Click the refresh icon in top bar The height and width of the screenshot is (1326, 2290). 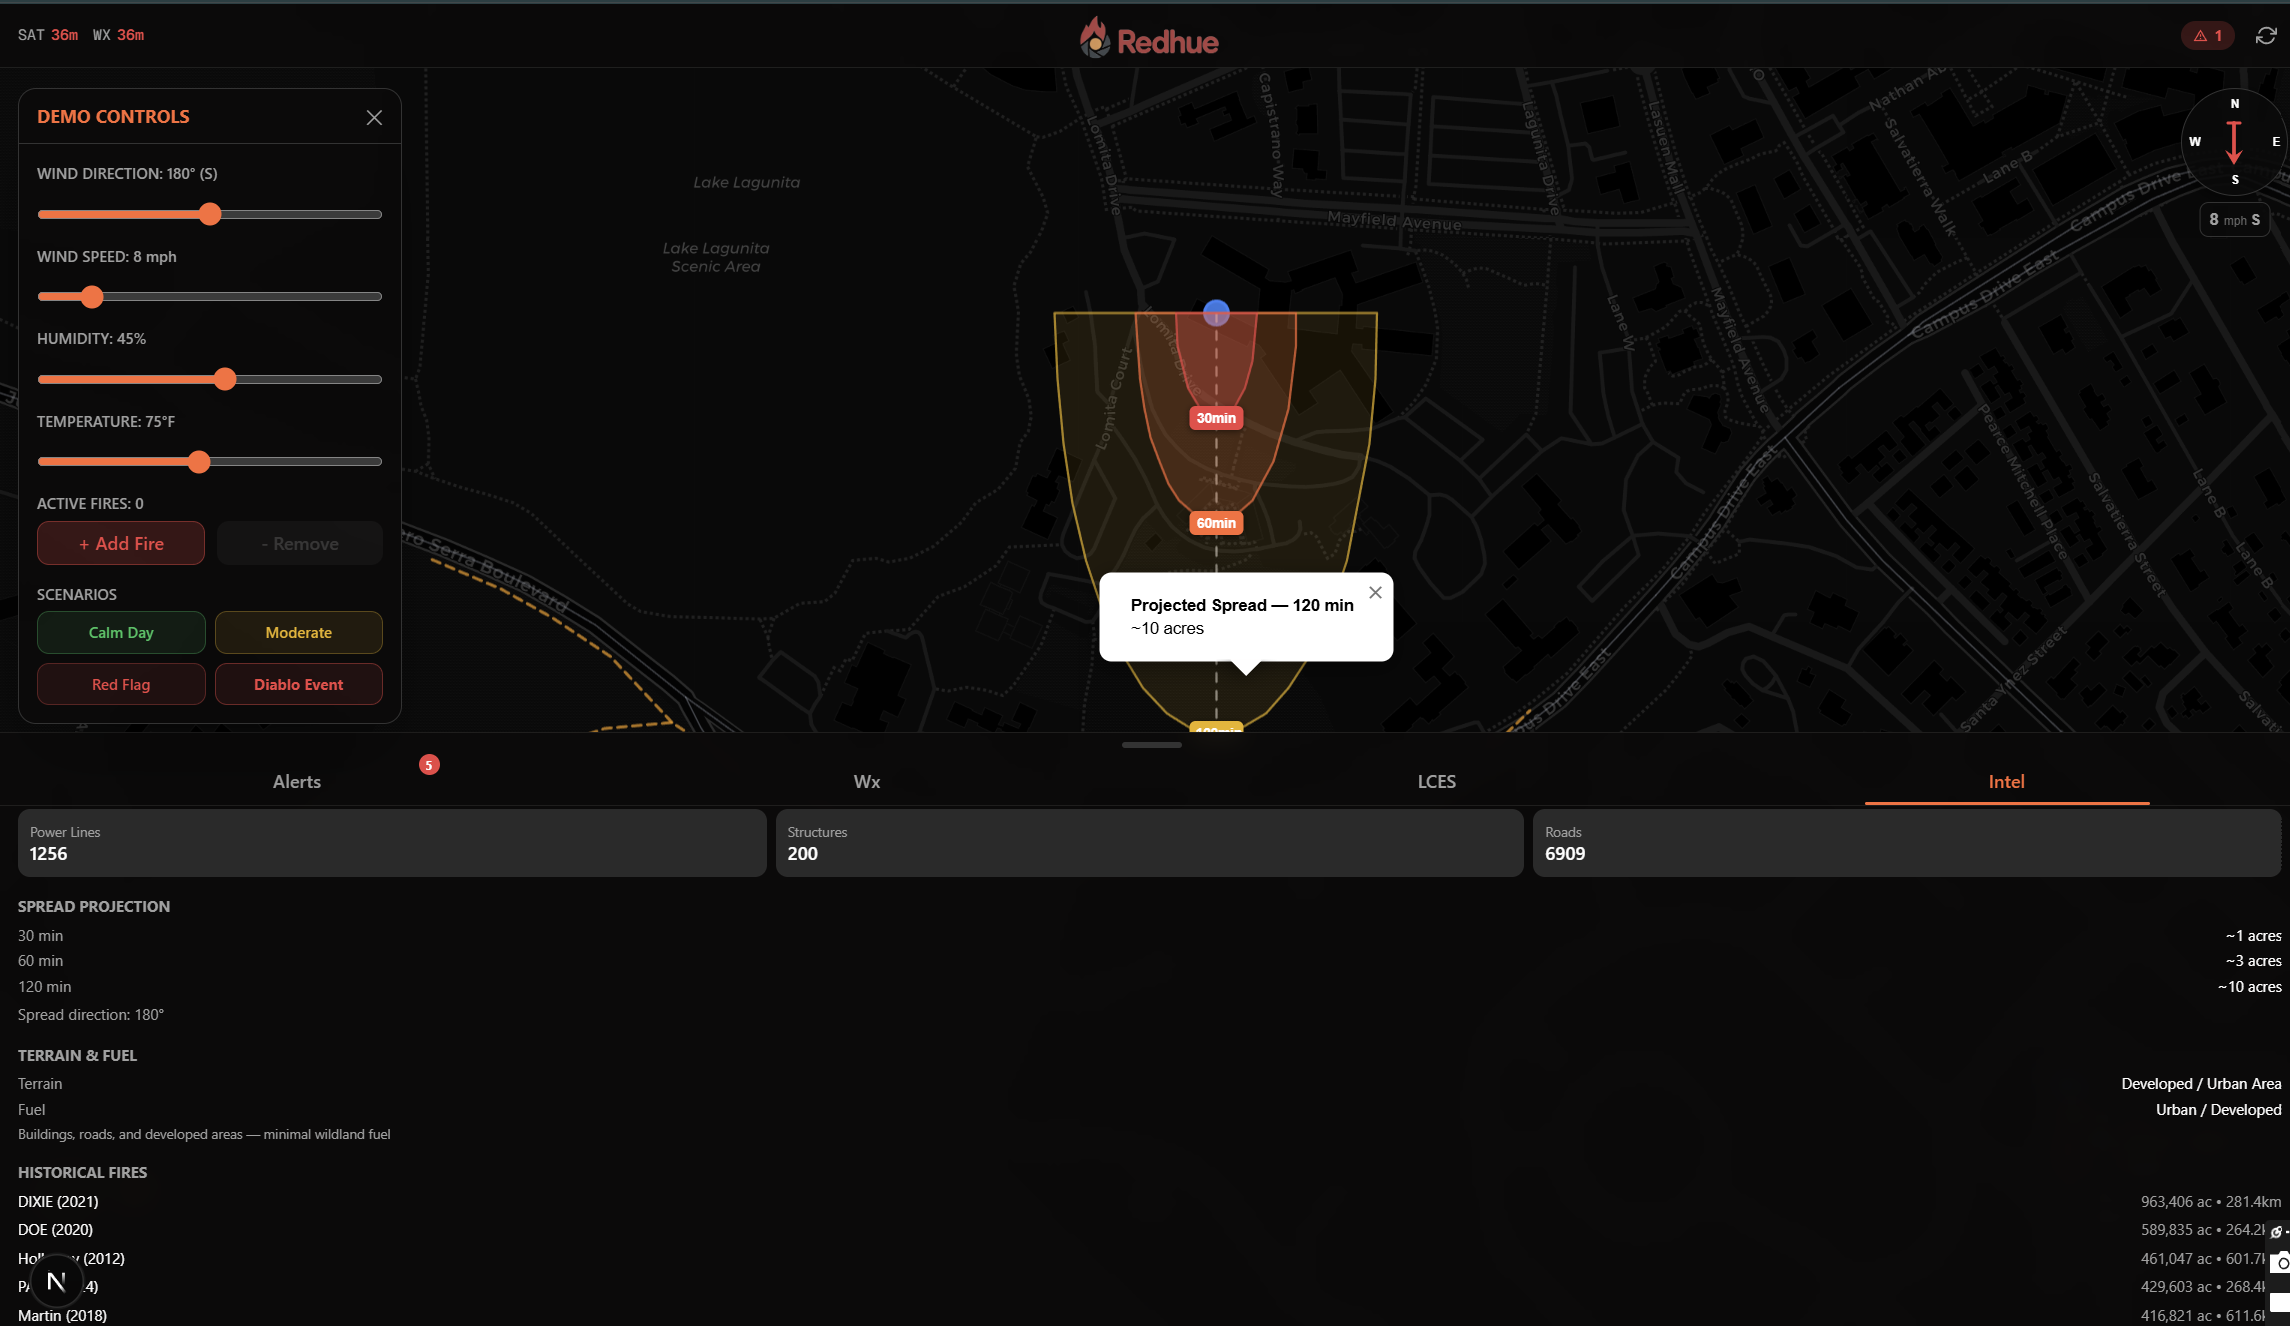2265,36
